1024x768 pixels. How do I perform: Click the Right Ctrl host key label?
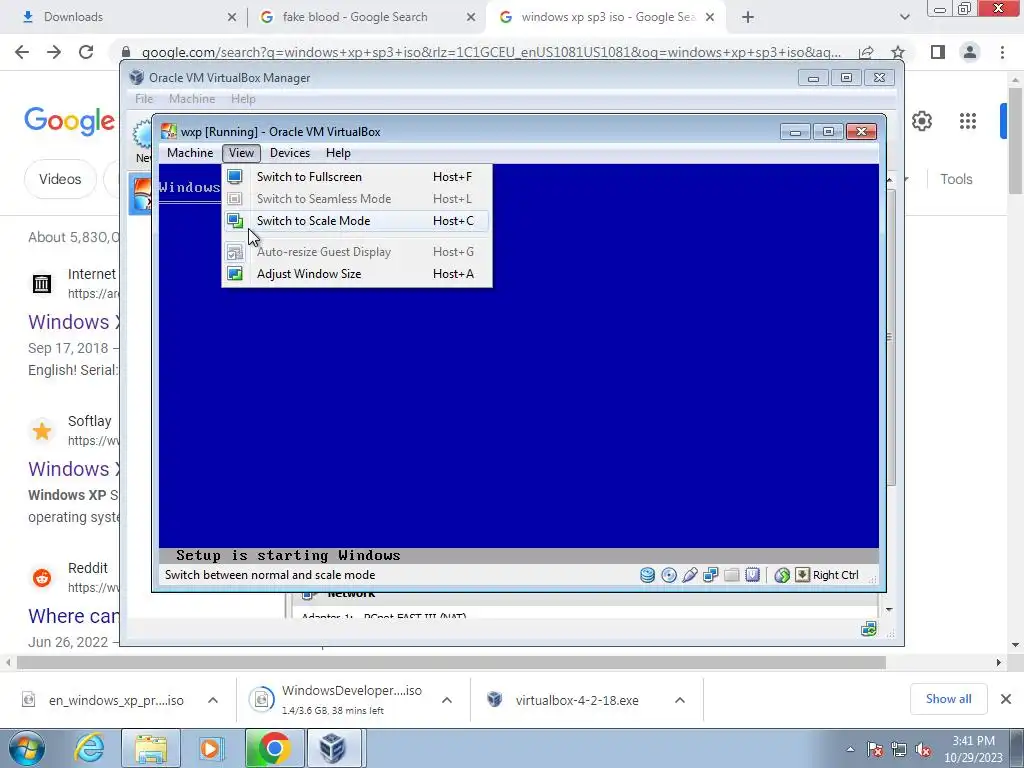(x=835, y=575)
